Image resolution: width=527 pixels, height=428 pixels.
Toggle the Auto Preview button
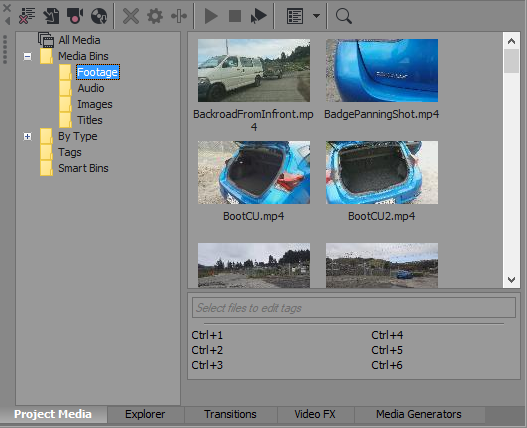258,16
